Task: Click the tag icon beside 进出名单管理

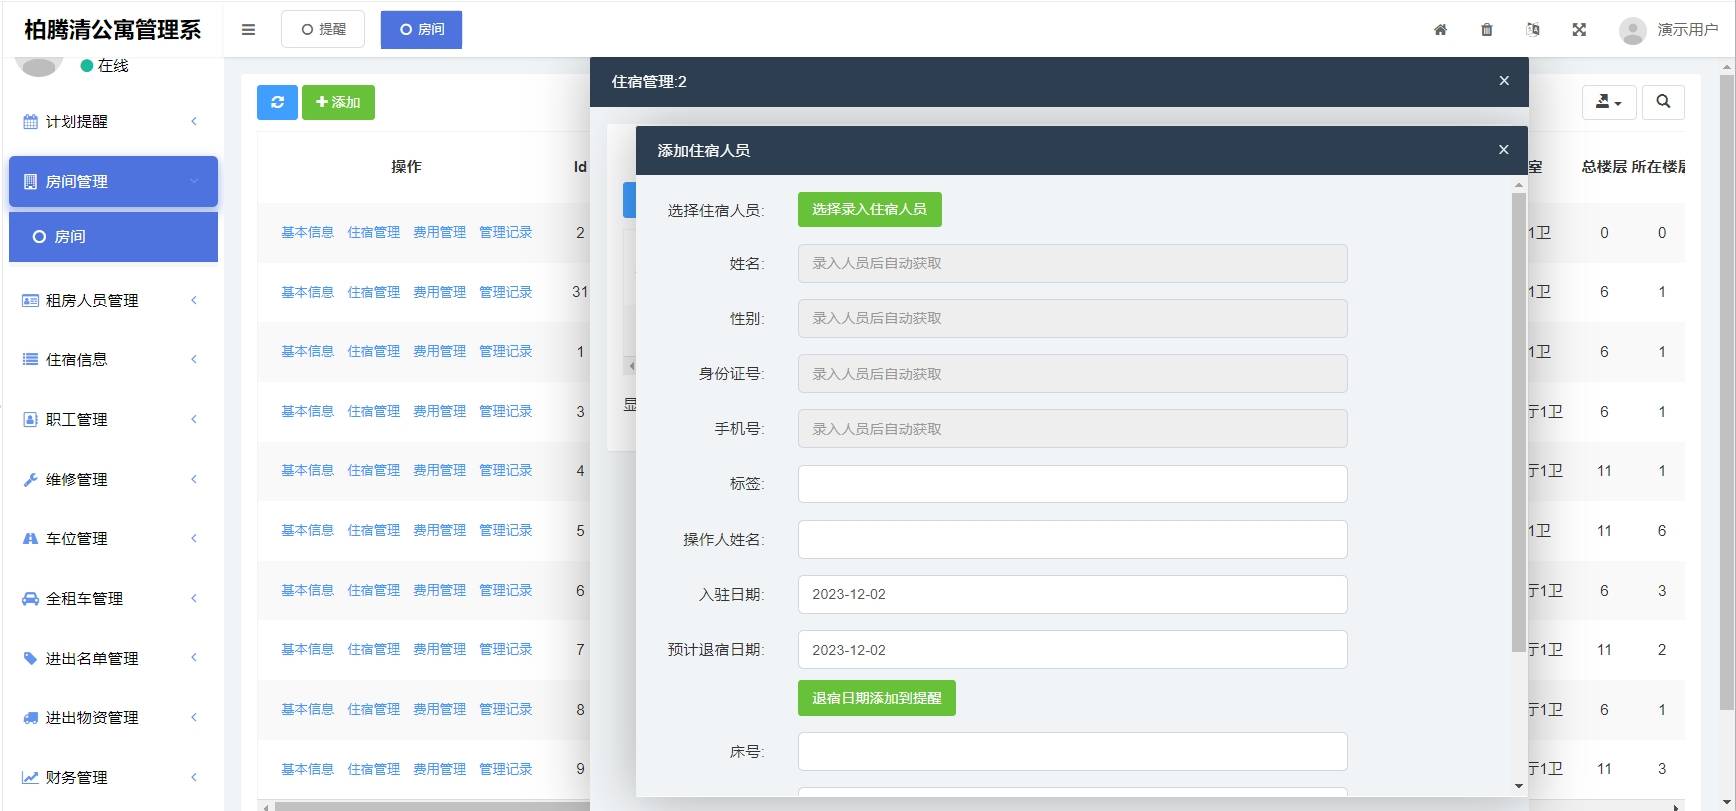Action: (x=30, y=658)
